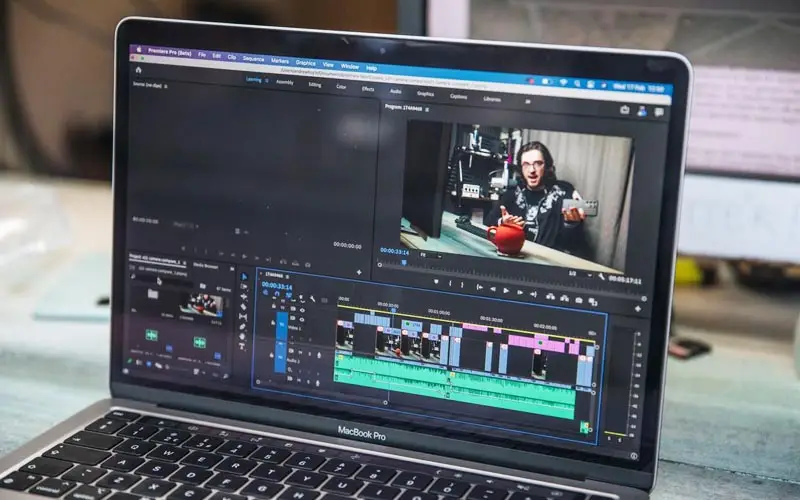This screenshot has height=500, width=800.
Task: Open Program monitor wrench settings
Action: [x=602, y=277]
